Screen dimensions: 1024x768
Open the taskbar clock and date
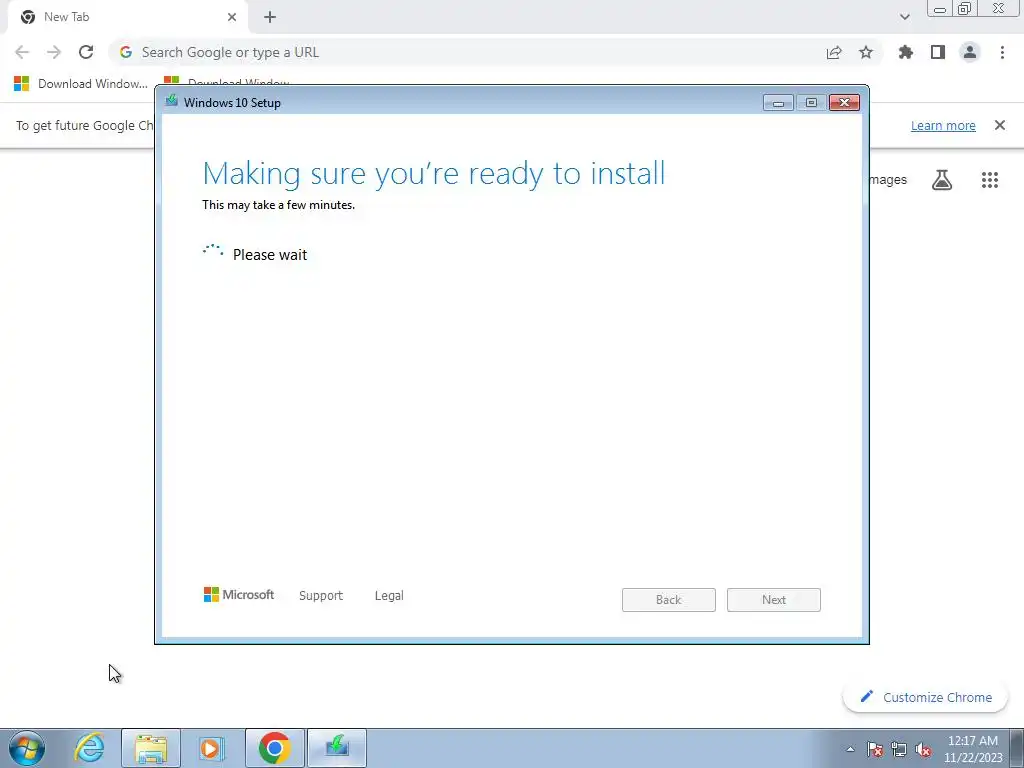973,749
